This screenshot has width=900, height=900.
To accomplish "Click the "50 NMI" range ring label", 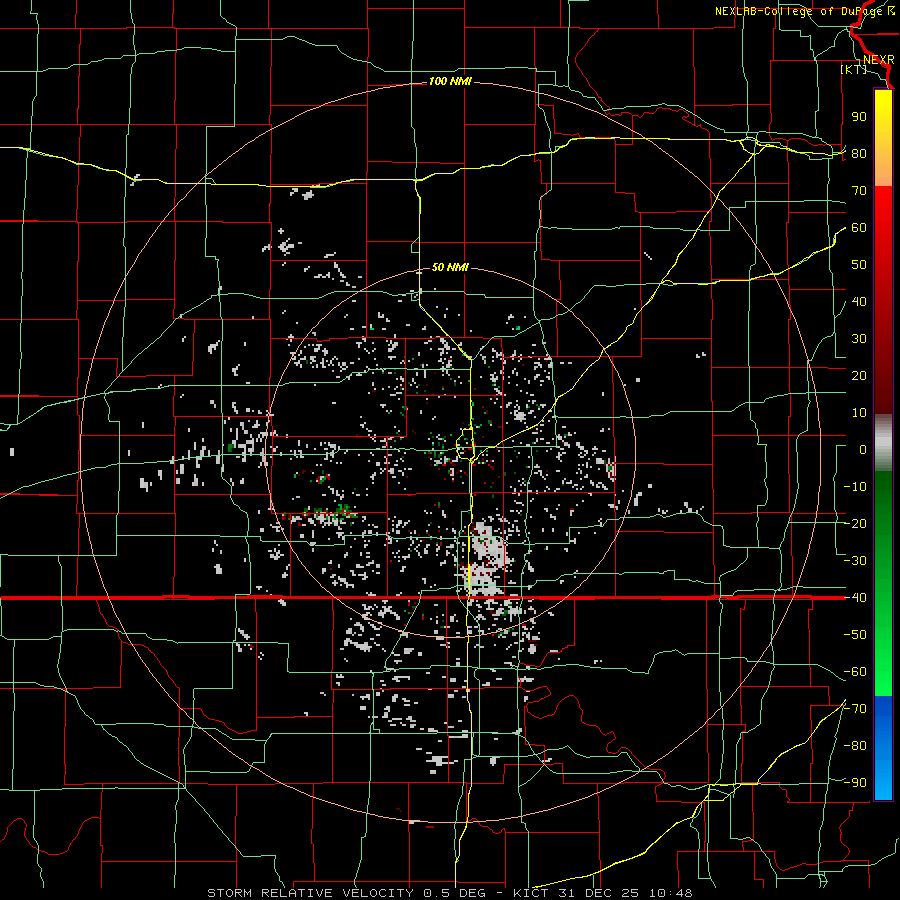I will (x=450, y=267).
